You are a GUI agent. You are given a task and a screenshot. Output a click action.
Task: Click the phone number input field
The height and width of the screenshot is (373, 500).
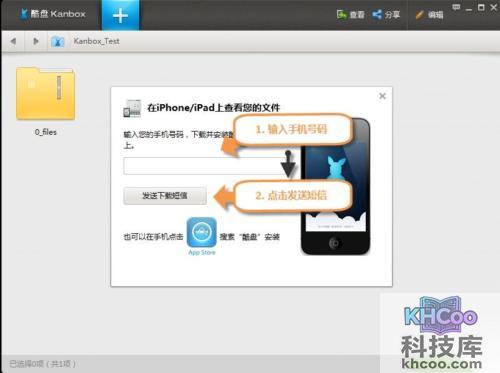205,166
